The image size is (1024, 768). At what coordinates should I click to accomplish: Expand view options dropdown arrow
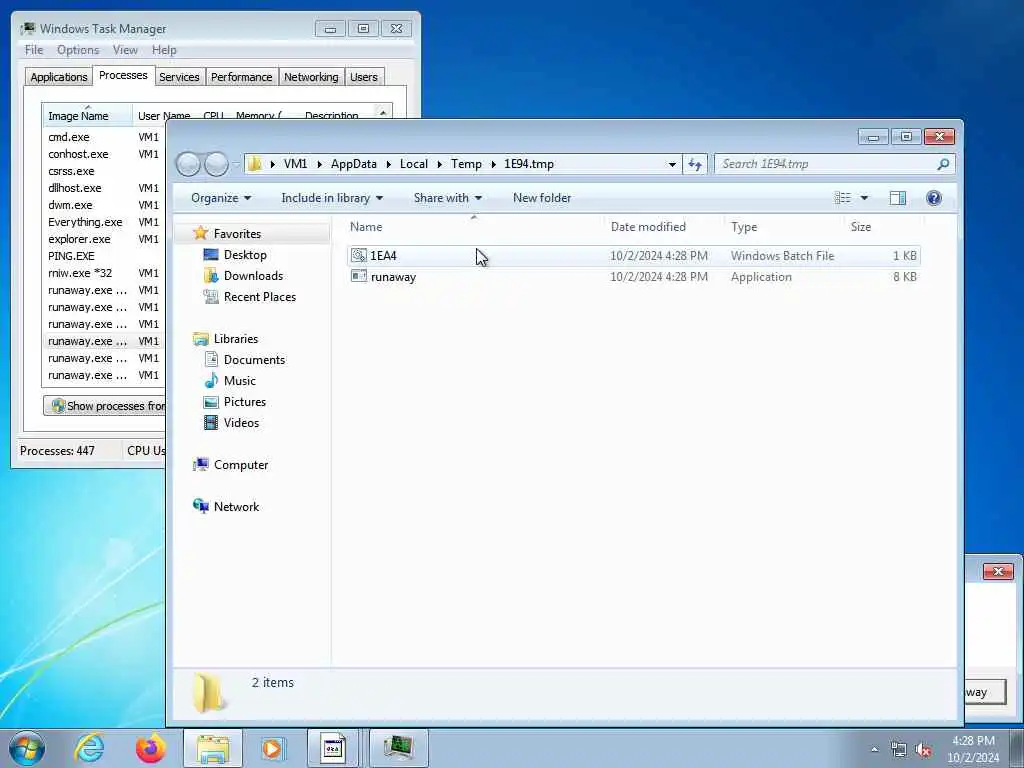tap(864, 198)
